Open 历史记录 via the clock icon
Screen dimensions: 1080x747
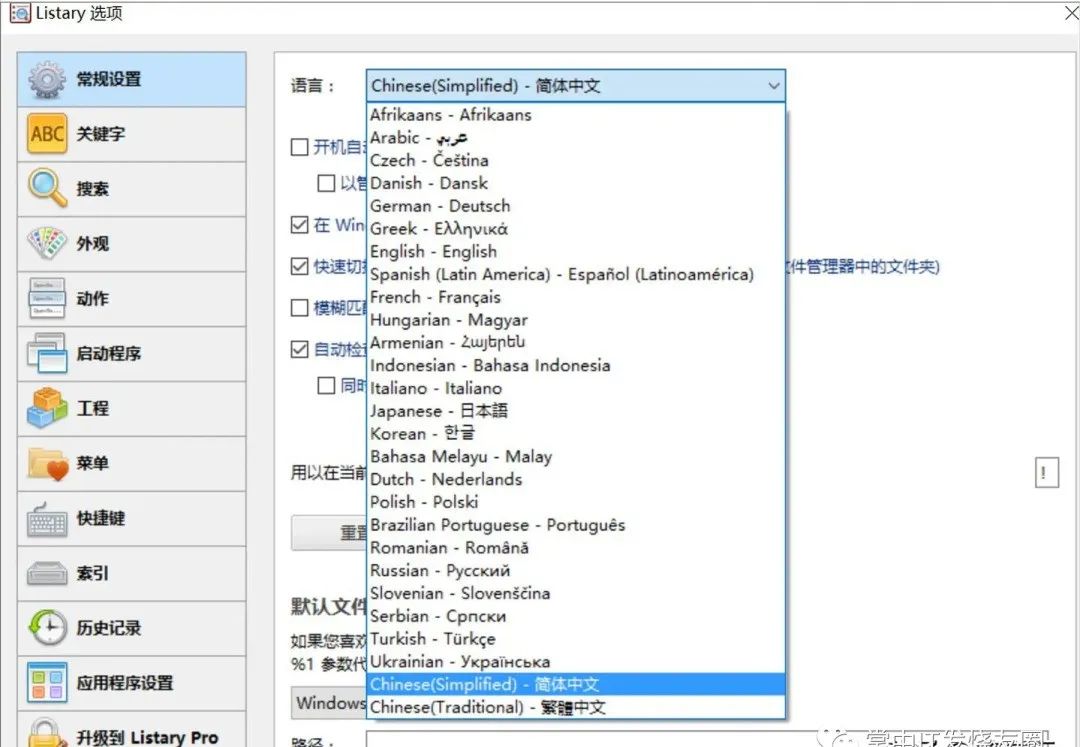(45, 628)
